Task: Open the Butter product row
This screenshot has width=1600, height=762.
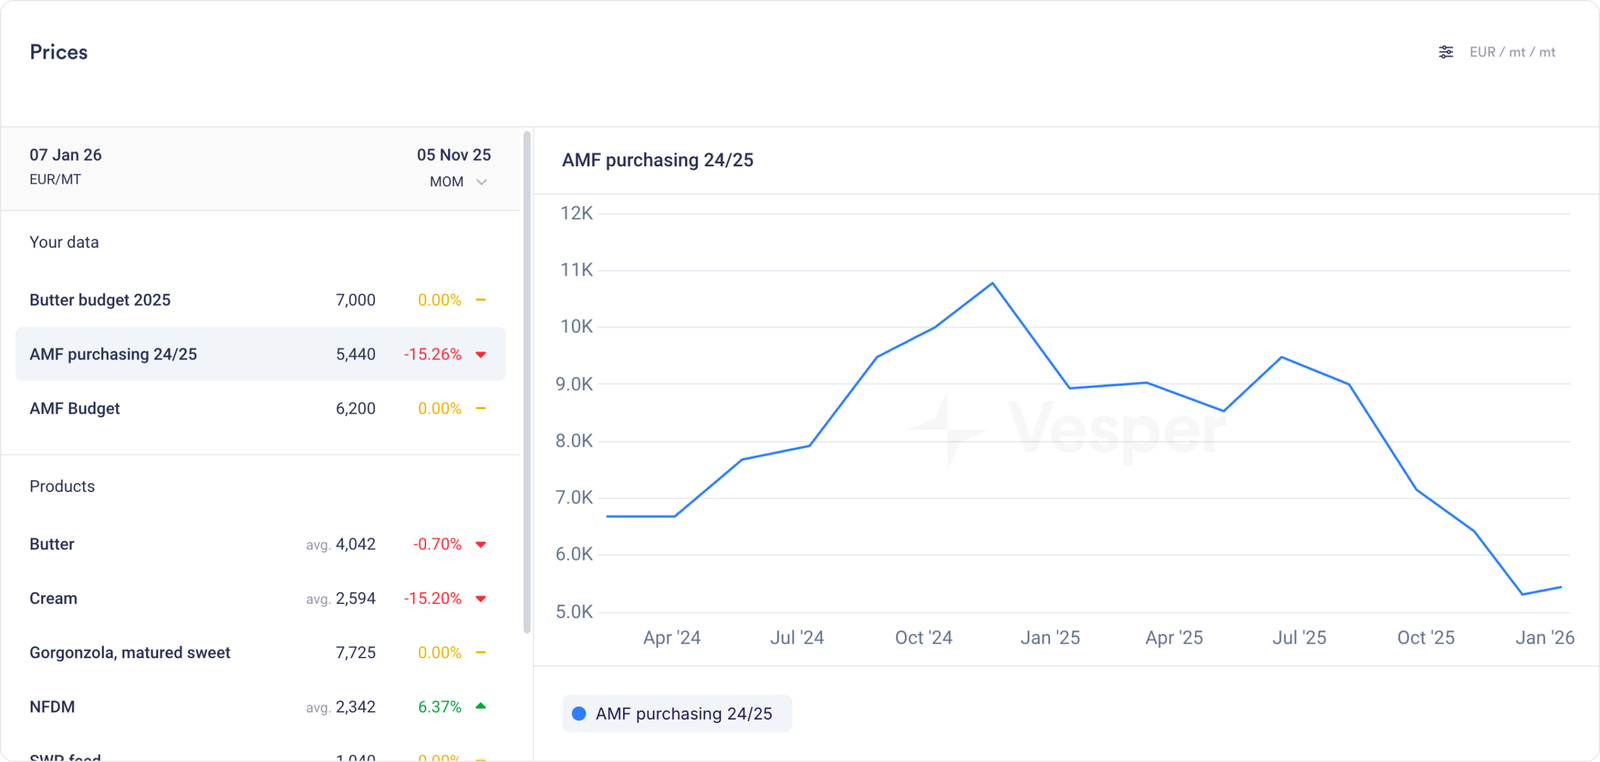Action: (x=52, y=544)
